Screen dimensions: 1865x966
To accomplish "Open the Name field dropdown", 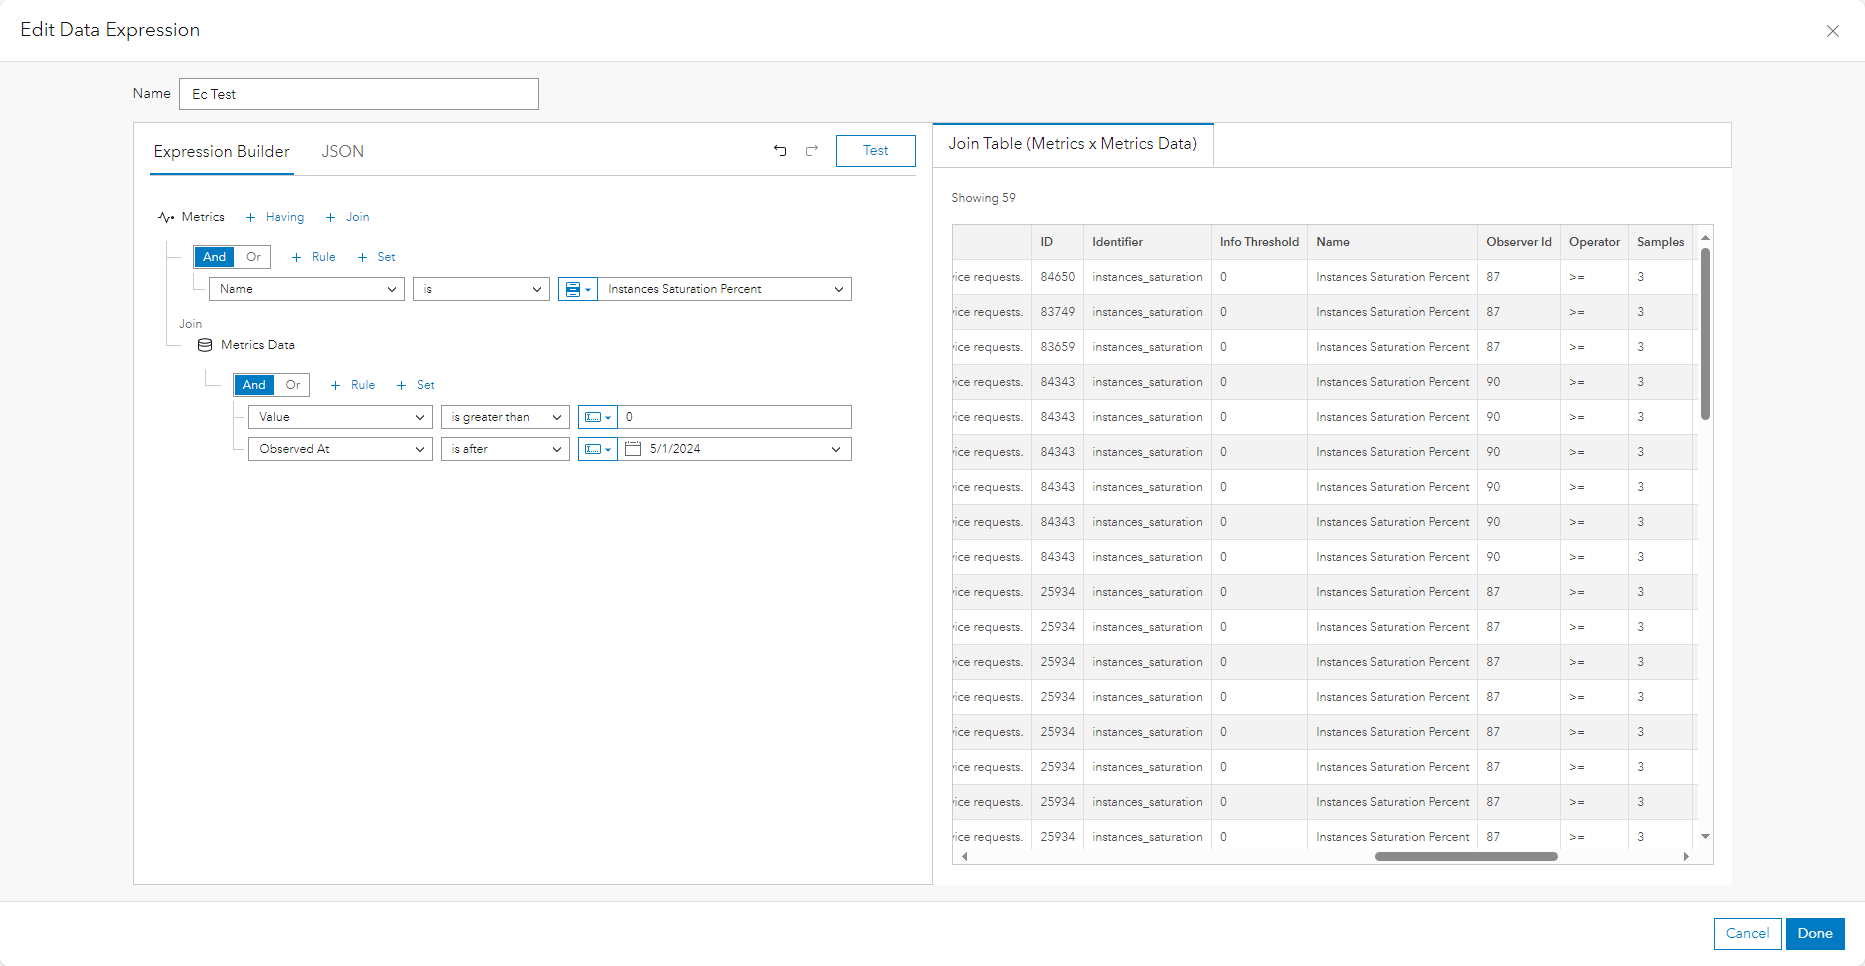I will tap(305, 289).
